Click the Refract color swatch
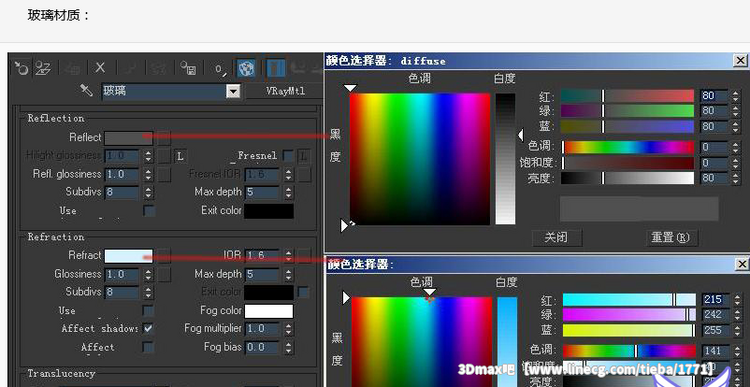 coord(129,256)
